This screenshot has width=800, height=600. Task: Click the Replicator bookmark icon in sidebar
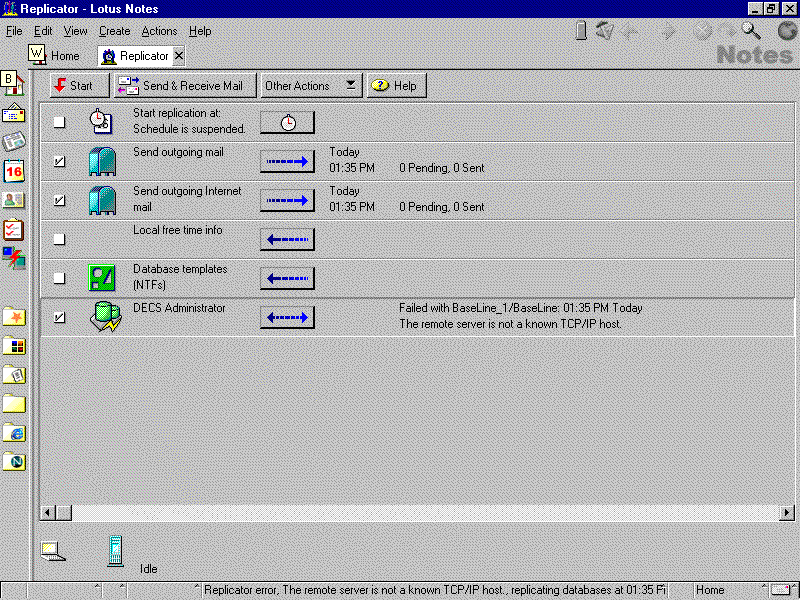[x=14, y=258]
